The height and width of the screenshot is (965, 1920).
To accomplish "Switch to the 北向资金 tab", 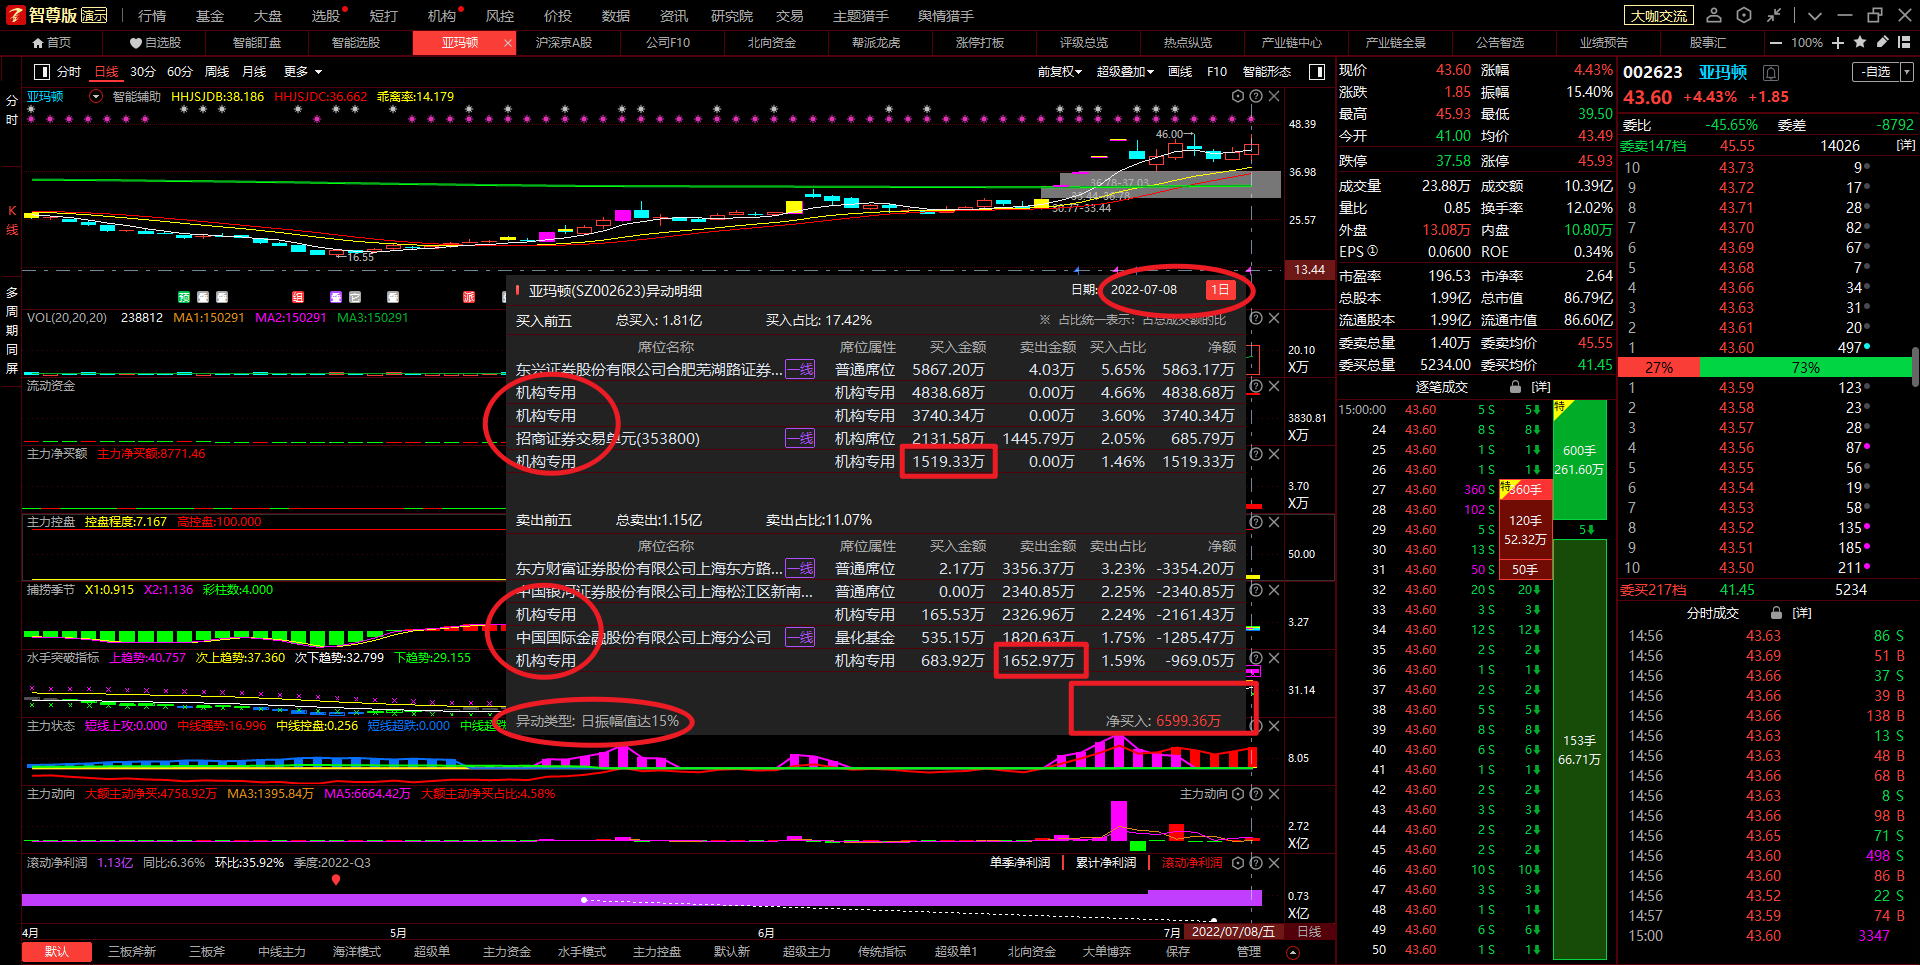I will [772, 43].
